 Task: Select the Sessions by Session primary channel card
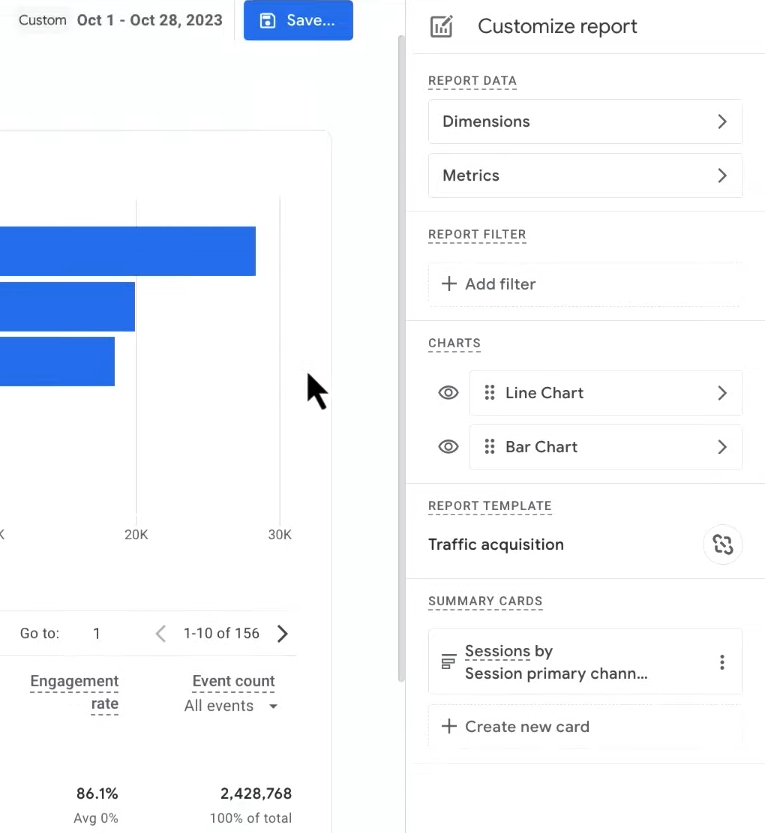(x=585, y=662)
